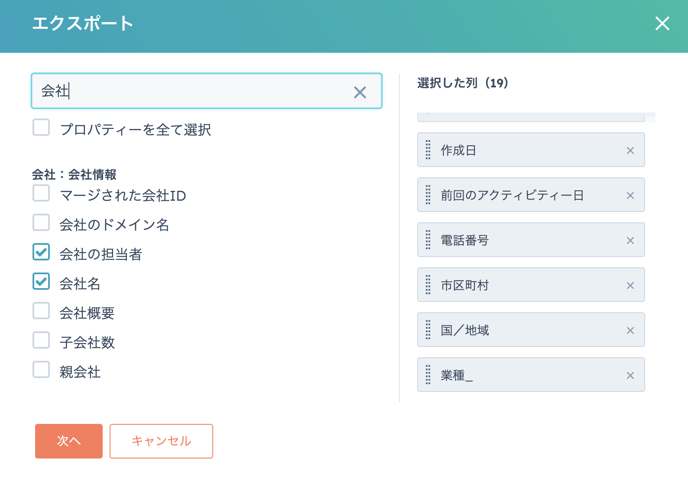The height and width of the screenshot is (481, 688).
Task: Check 子会社数 checkbox
Action: pos(41,340)
